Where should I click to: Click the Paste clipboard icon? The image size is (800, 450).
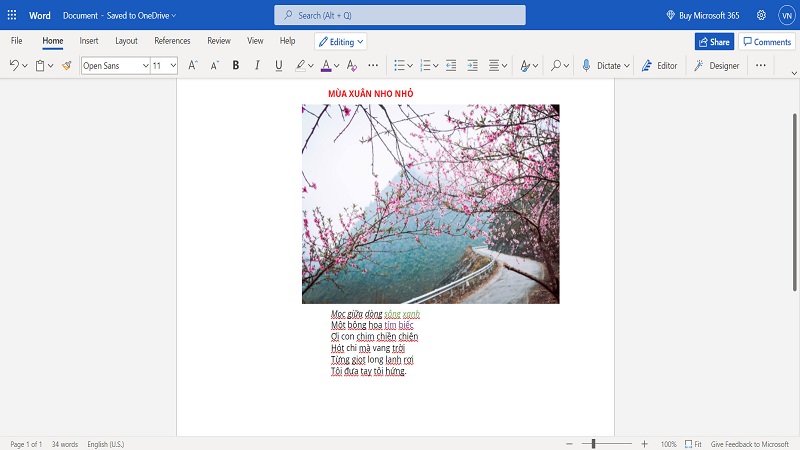[x=40, y=65]
